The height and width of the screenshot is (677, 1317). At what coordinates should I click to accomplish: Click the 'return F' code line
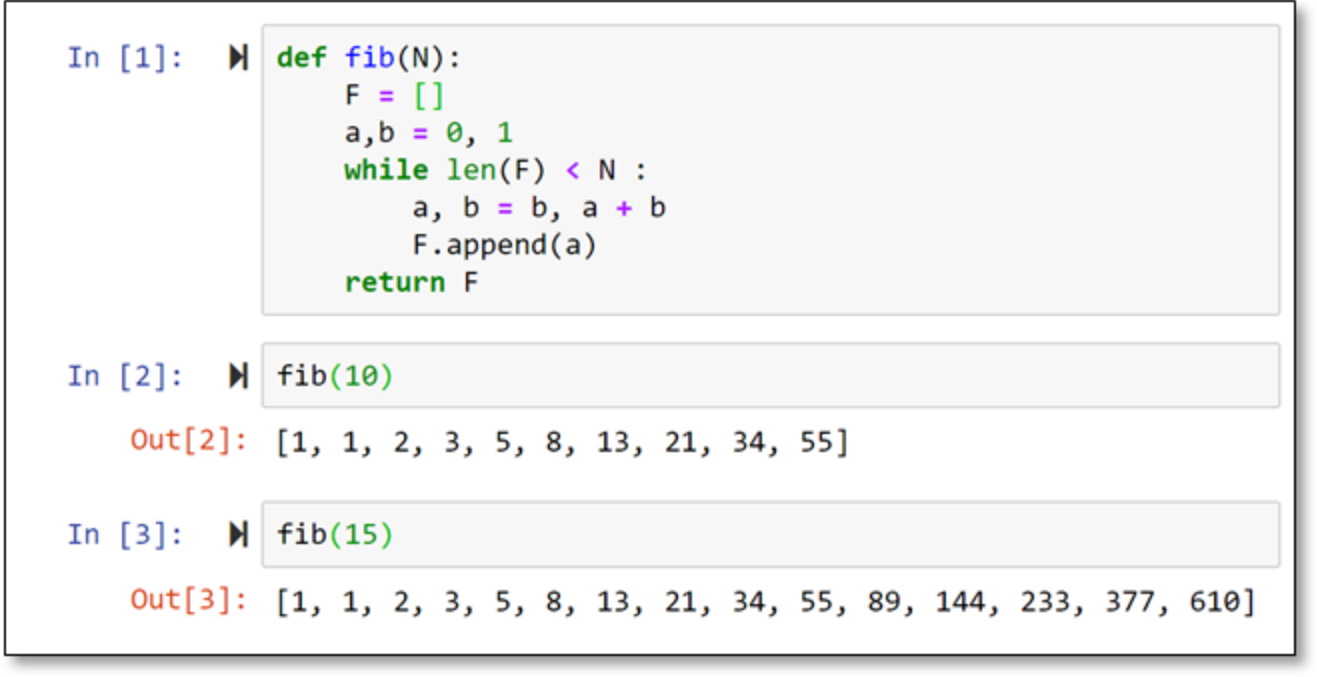pyautogui.click(x=411, y=283)
